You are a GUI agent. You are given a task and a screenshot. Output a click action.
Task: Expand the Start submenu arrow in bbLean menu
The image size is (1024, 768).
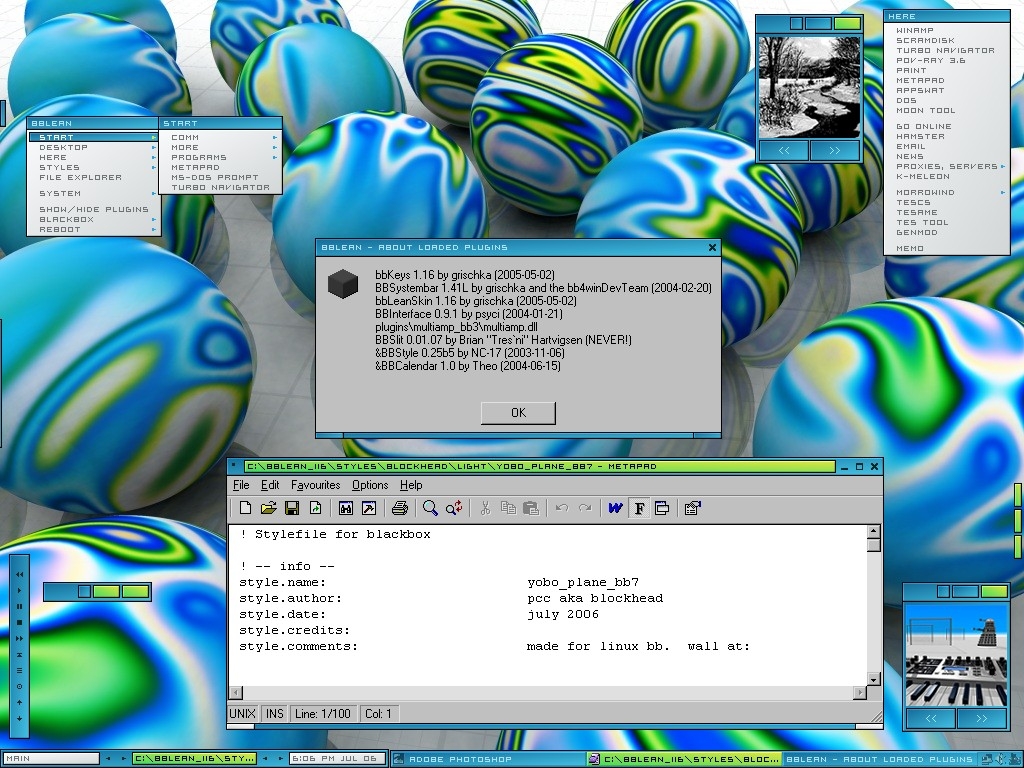click(x=154, y=138)
